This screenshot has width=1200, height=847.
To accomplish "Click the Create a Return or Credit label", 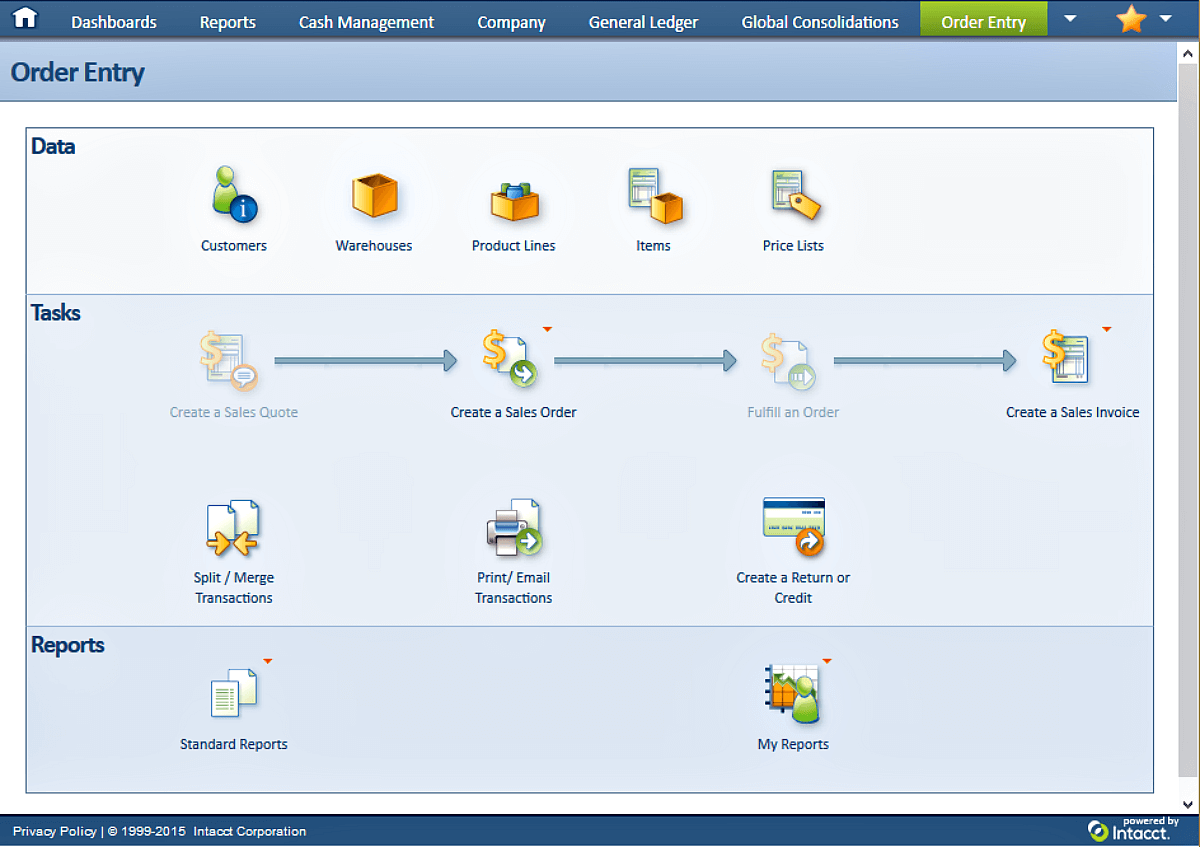I will (x=794, y=588).
